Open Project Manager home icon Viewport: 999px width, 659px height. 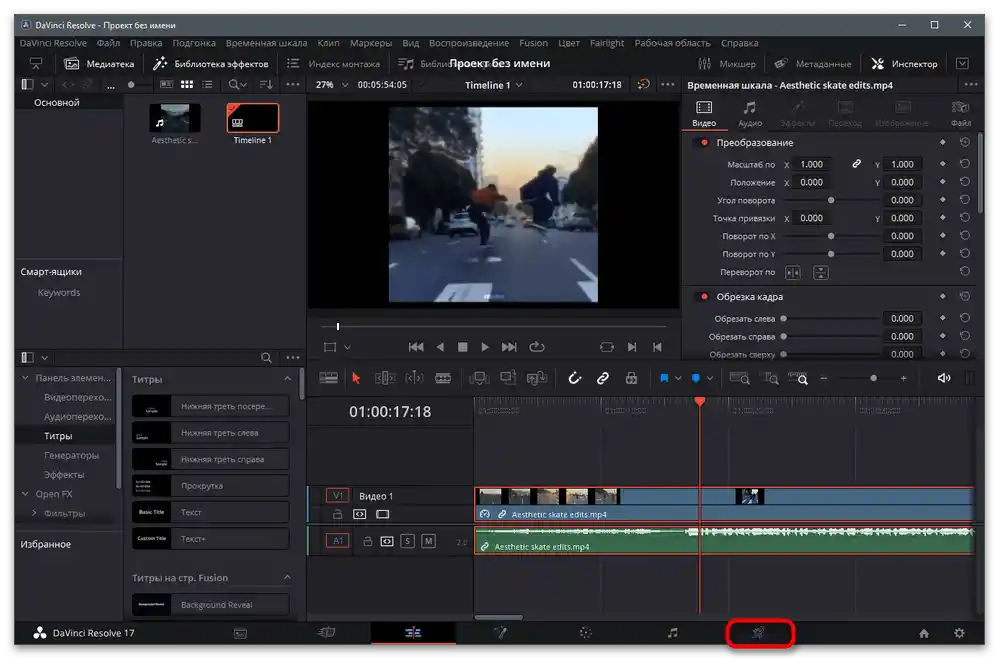pos(924,633)
